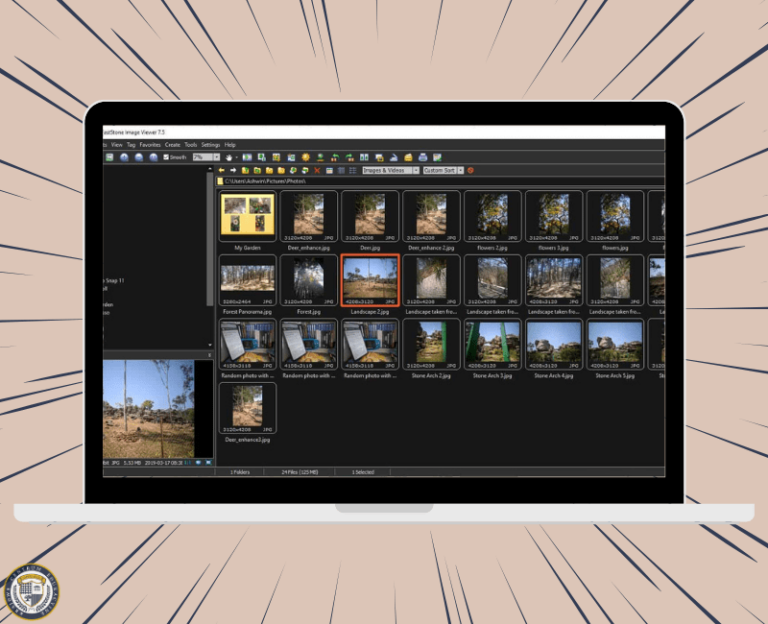Open the Tools menu

pyautogui.click(x=191, y=145)
